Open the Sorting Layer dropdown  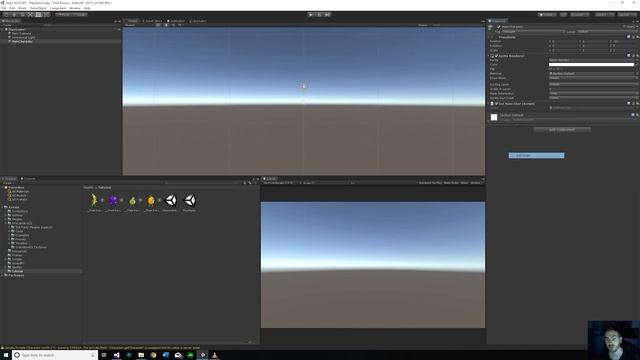593,84
